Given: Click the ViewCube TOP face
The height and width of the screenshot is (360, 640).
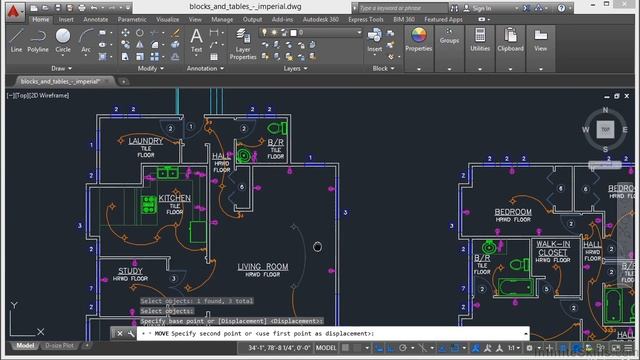Looking at the screenshot, I should click(605, 129).
